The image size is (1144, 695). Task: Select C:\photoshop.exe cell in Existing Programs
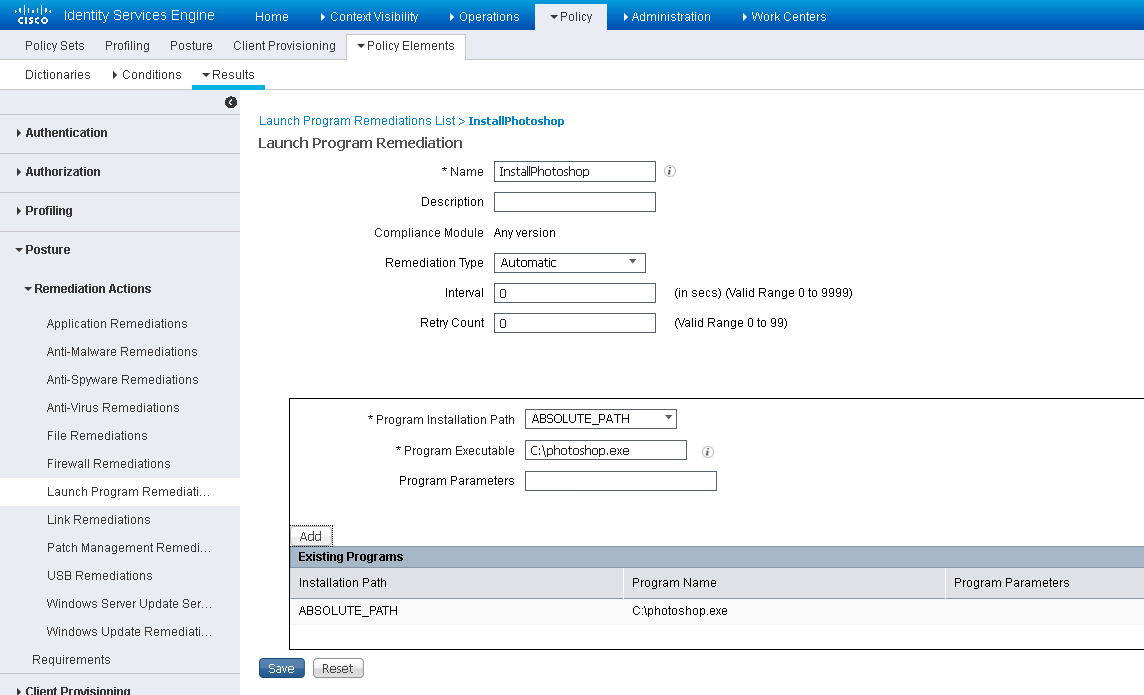[680, 611]
